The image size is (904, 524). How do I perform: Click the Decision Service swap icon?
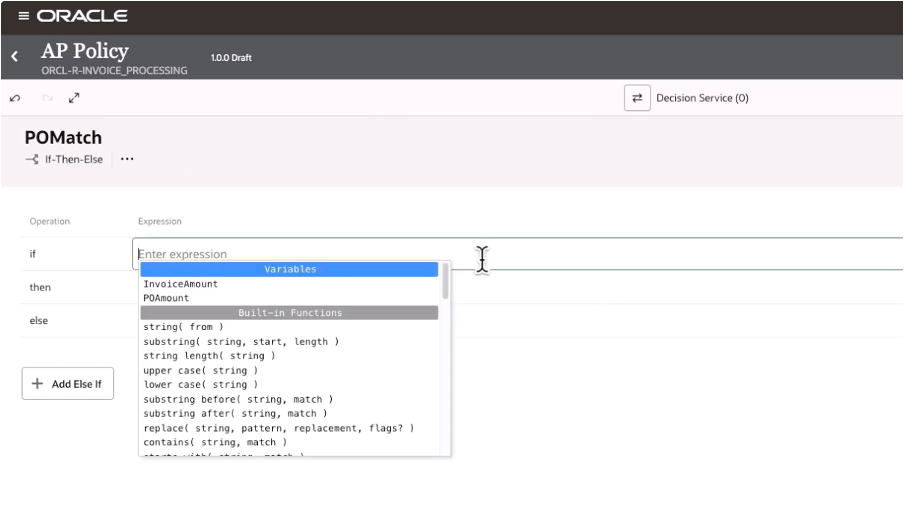tap(637, 98)
